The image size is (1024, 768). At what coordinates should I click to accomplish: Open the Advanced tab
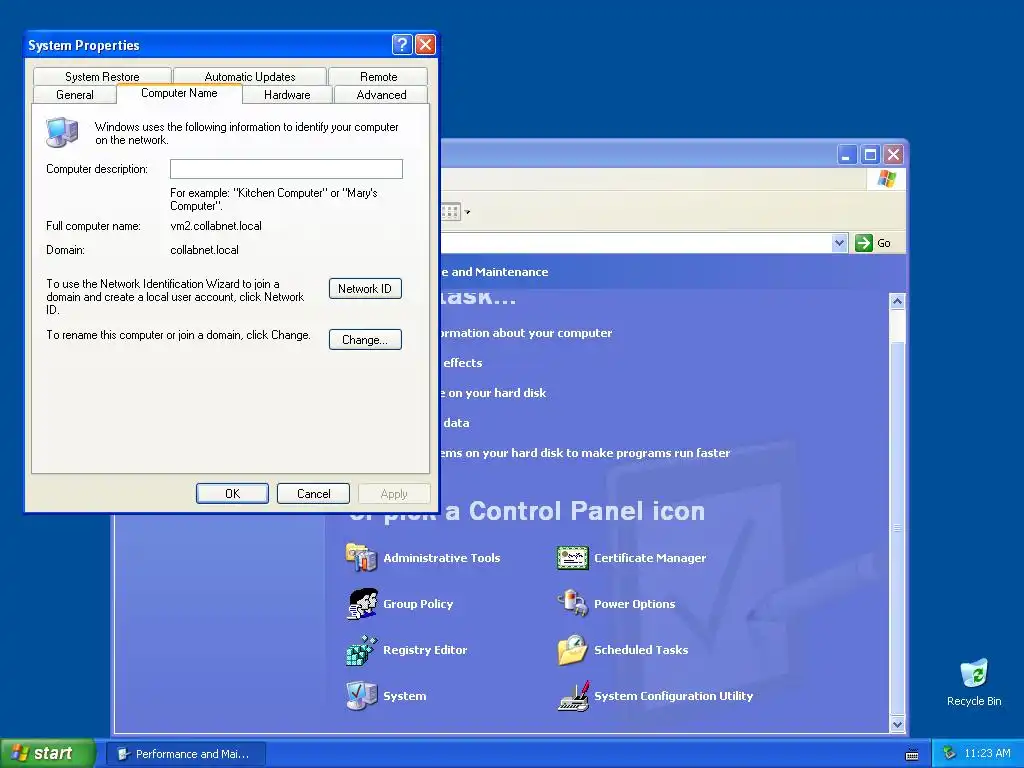[x=381, y=95]
